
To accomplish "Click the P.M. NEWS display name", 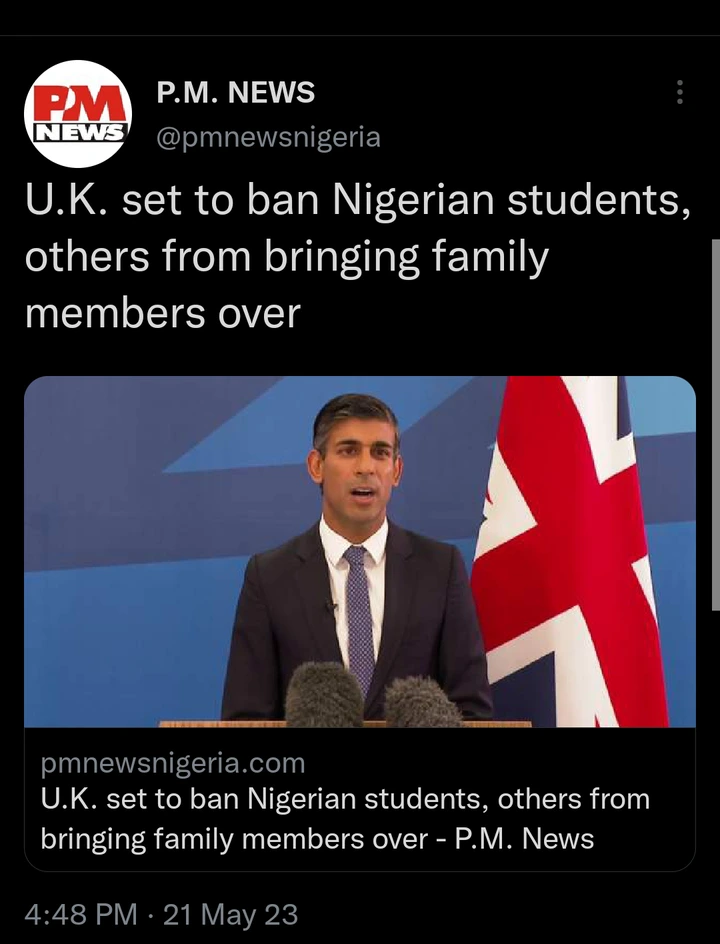I will 235,93.
